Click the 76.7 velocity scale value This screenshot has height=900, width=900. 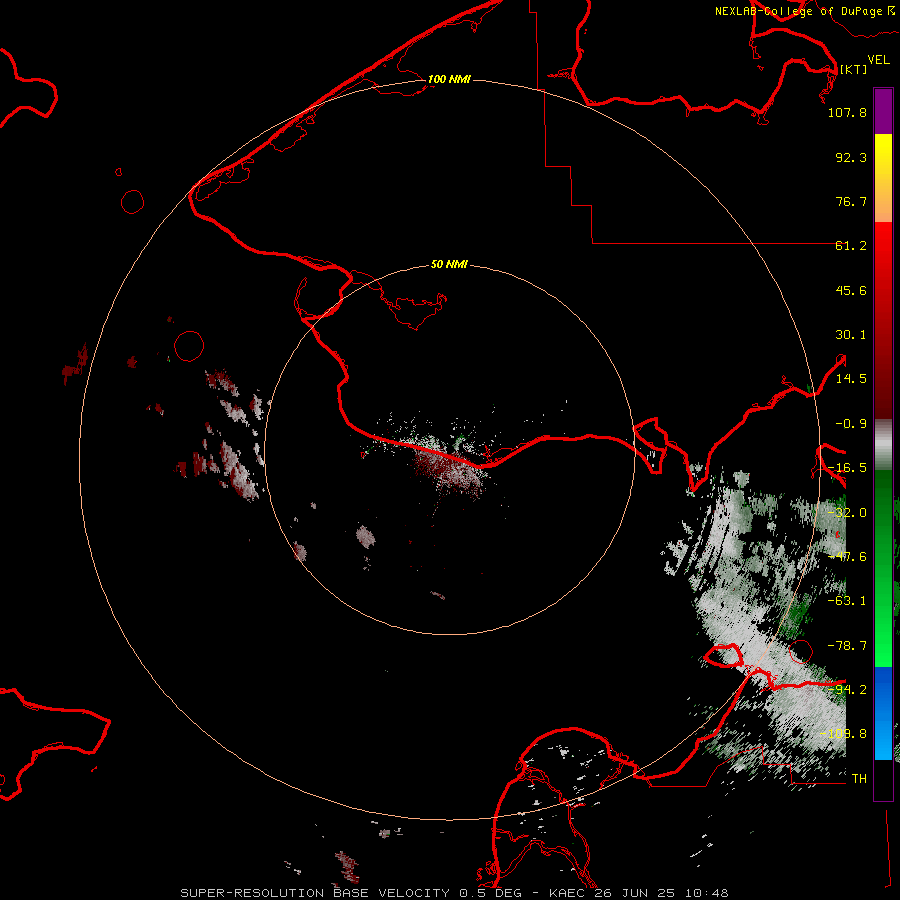tap(851, 201)
